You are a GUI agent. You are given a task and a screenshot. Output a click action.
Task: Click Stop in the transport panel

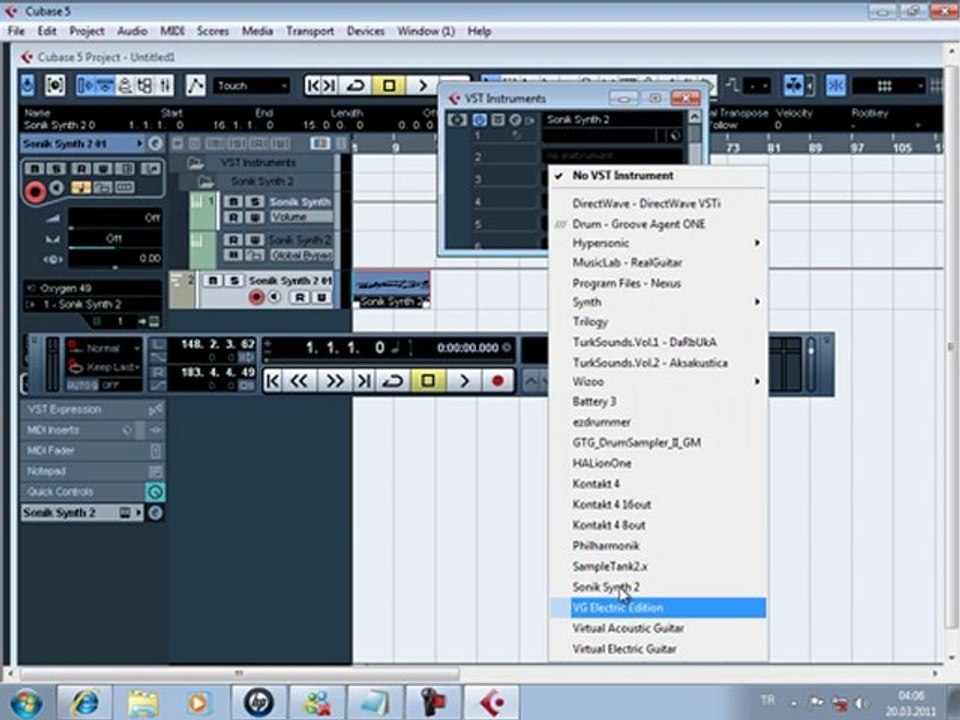[x=428, y=381]
